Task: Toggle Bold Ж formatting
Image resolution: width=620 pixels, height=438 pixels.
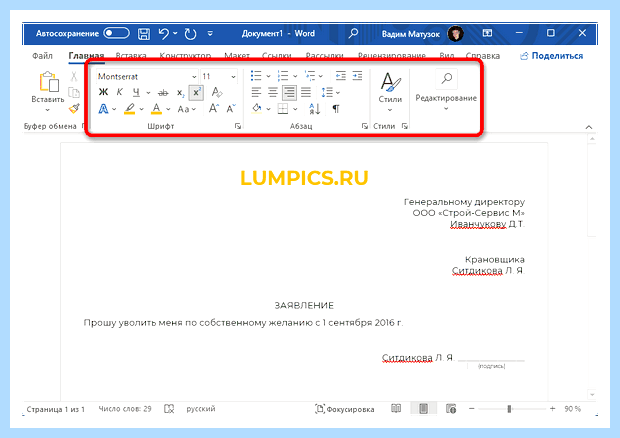Action: pyautogui.click(x=103, y=92)
